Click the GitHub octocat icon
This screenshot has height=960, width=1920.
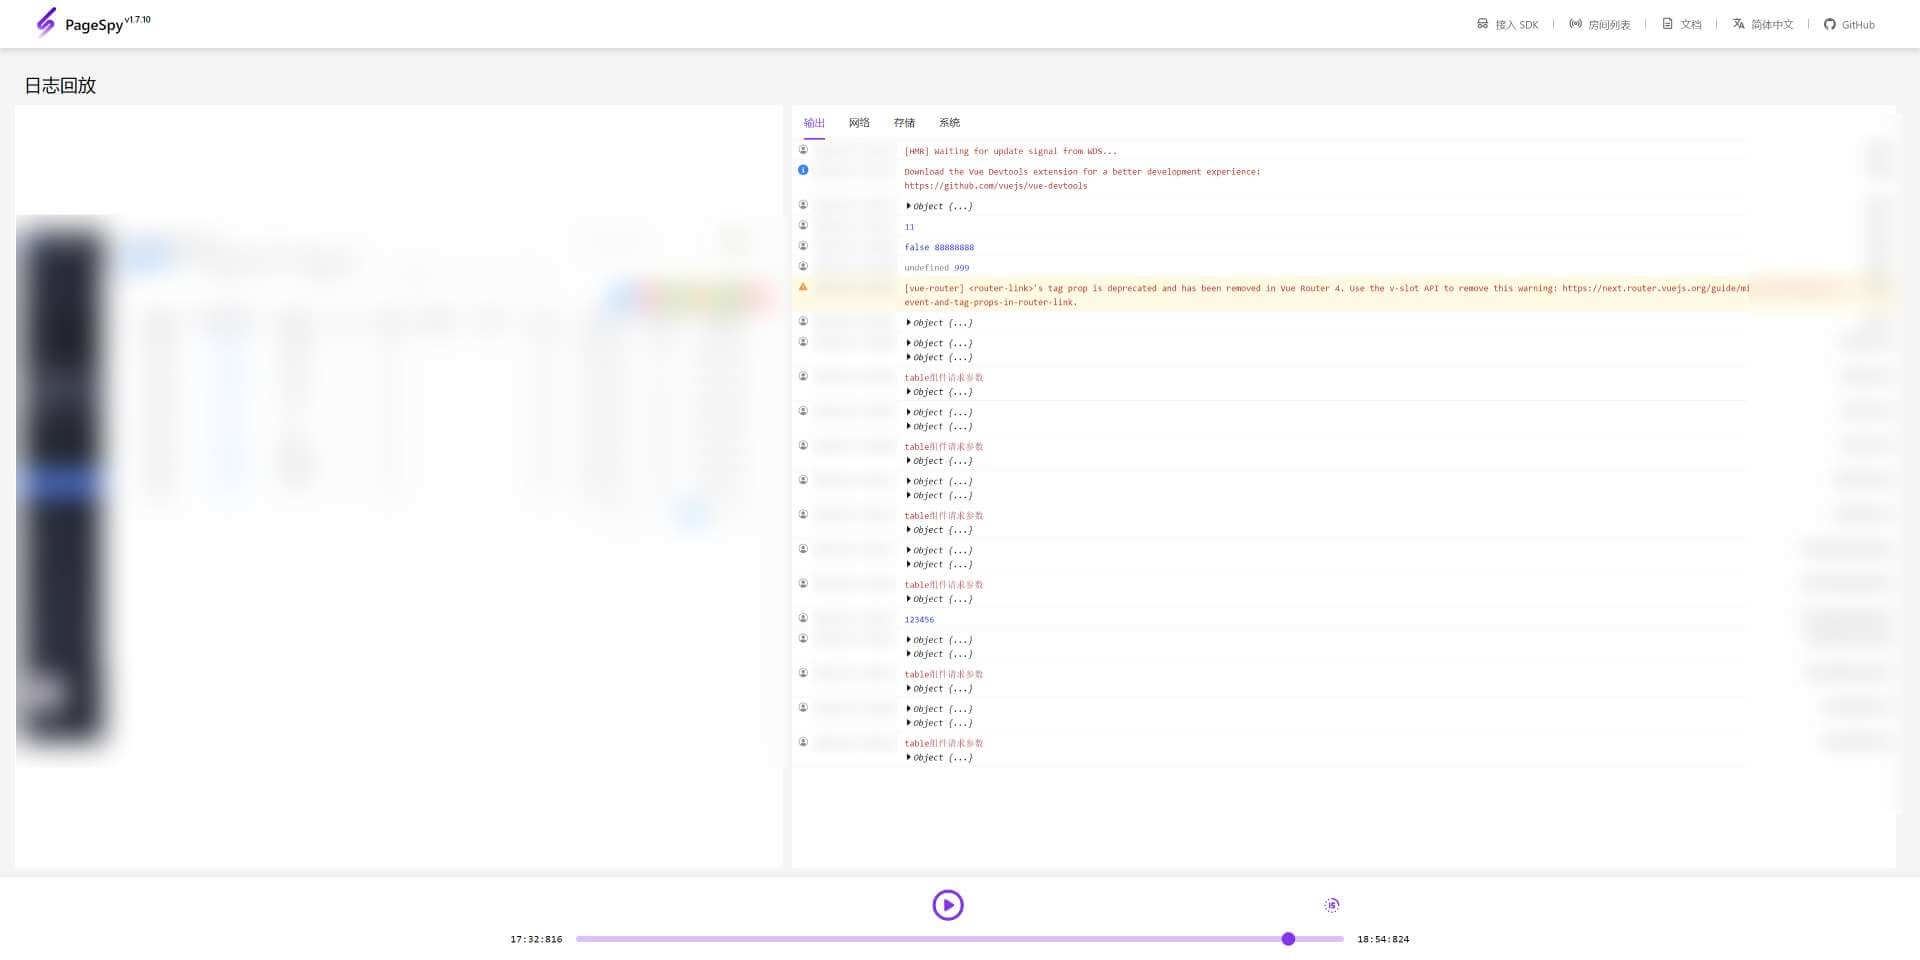point(1829,24)
